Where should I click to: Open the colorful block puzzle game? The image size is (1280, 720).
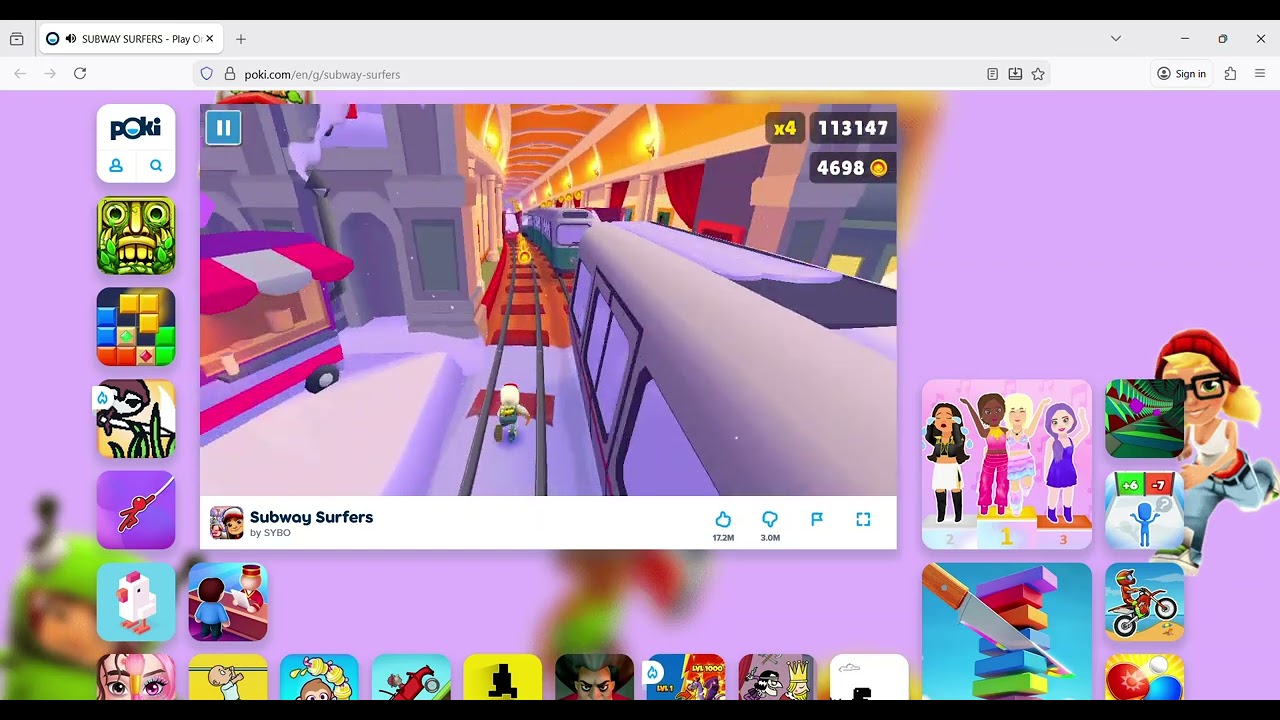136,327
